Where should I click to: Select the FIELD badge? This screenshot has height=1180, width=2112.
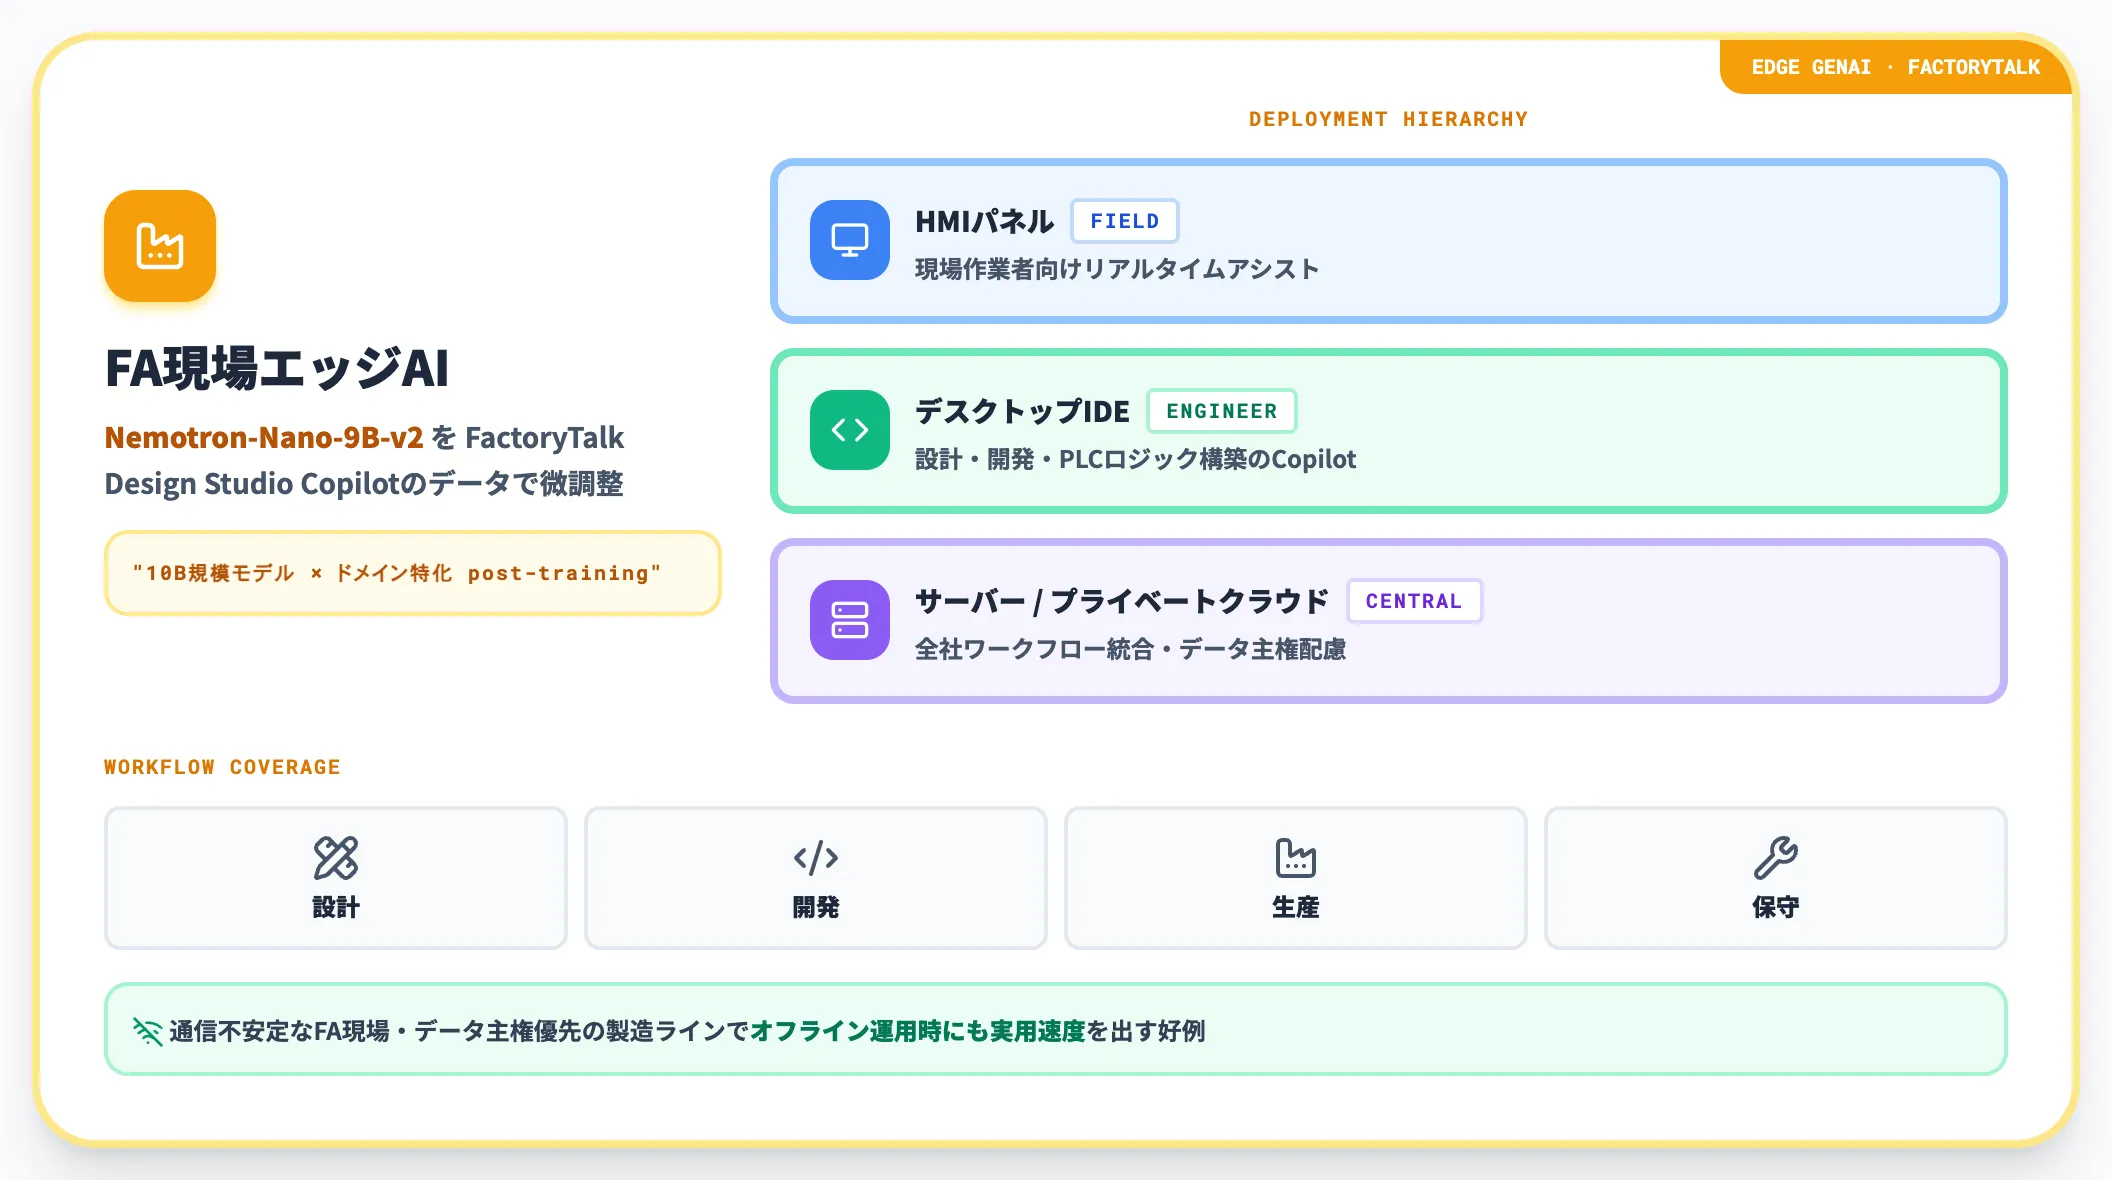[1125, 221]
